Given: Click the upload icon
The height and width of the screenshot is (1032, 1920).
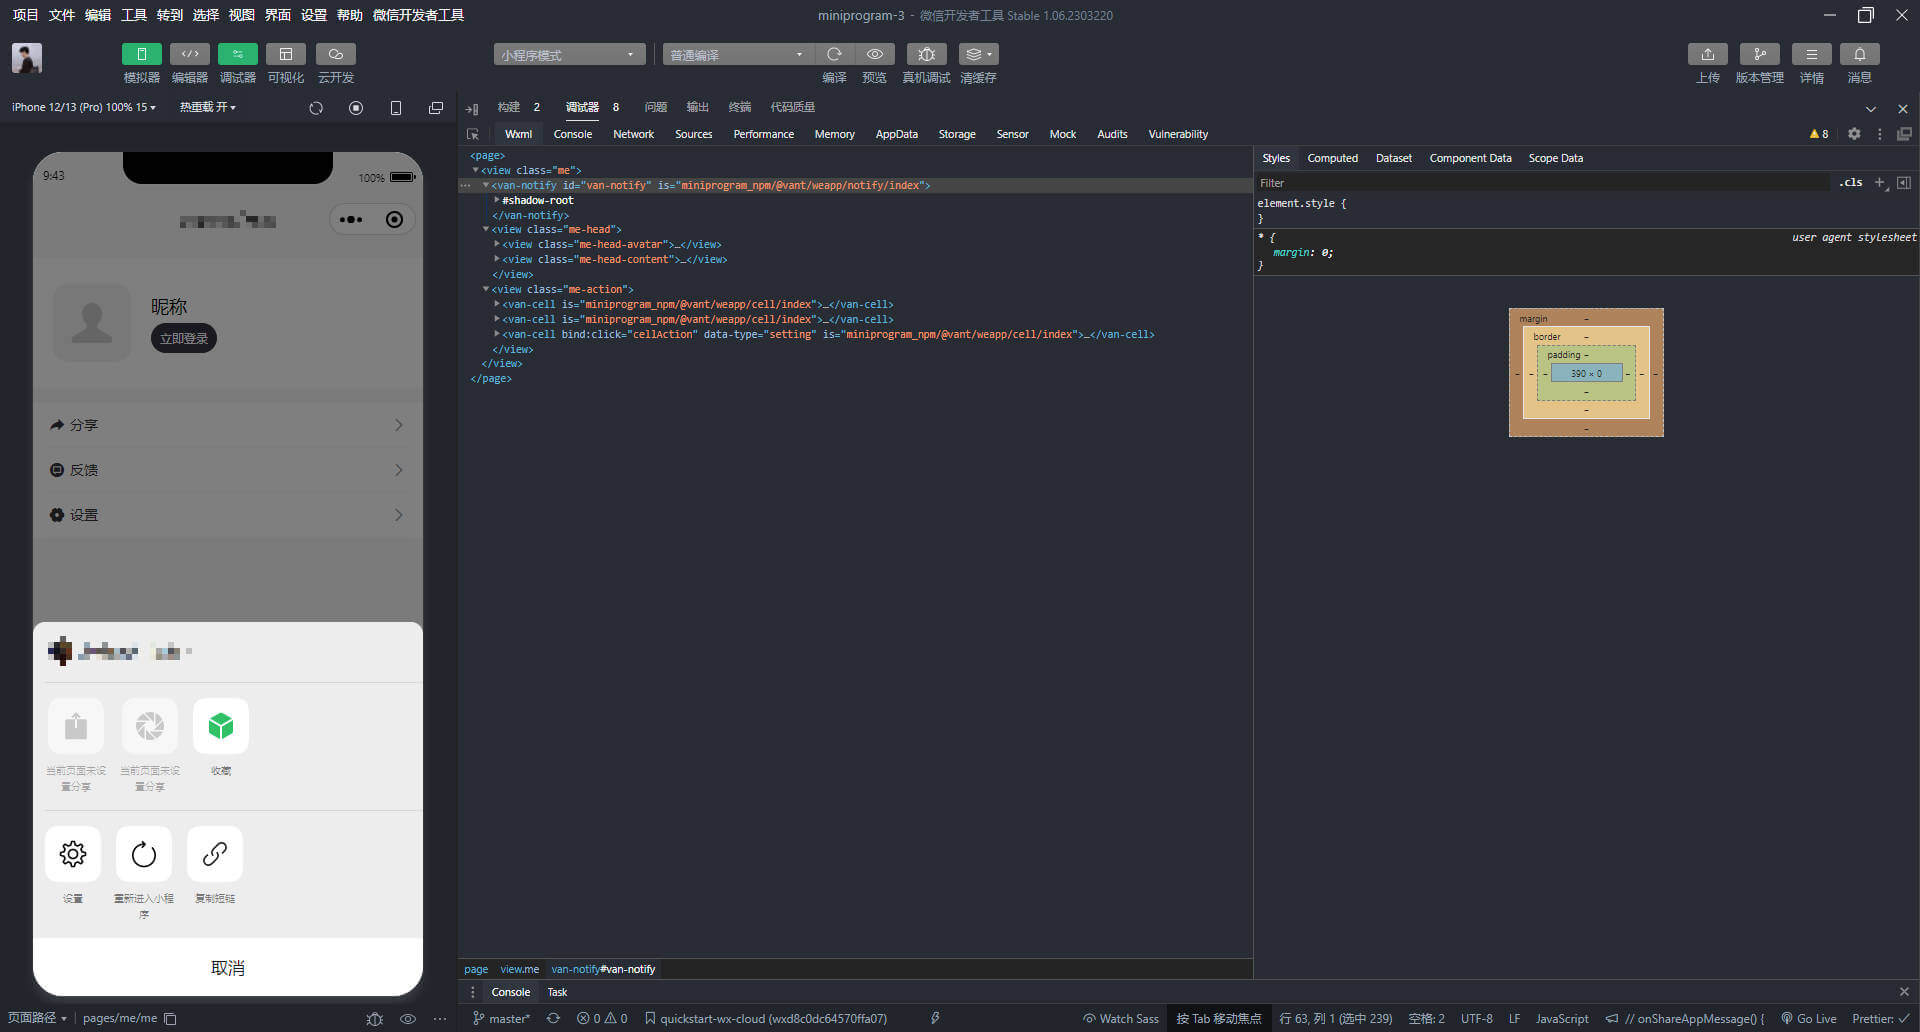Looking at the screenshot, I should tap(1707, 54).
